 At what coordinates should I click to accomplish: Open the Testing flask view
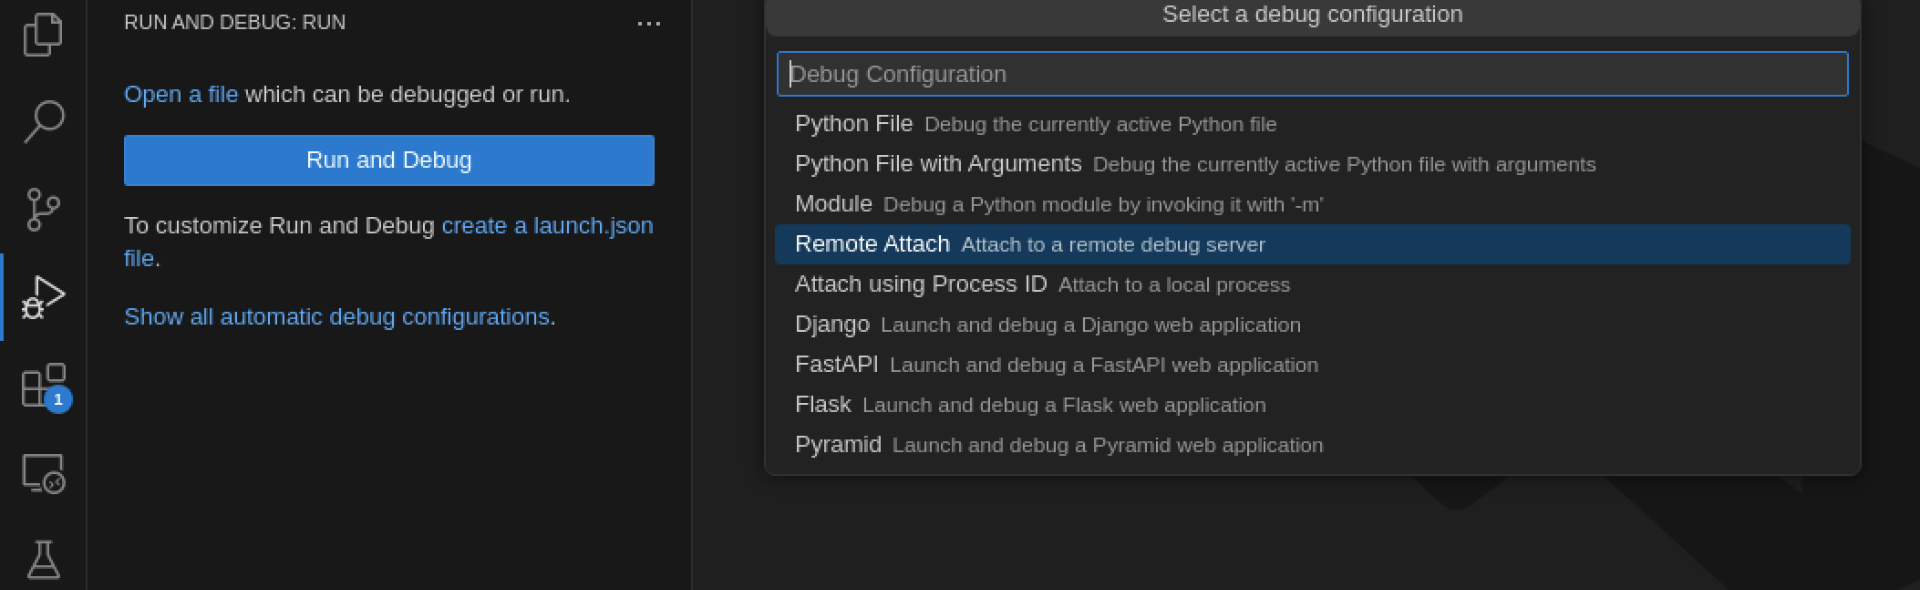(x=43, y=560)
